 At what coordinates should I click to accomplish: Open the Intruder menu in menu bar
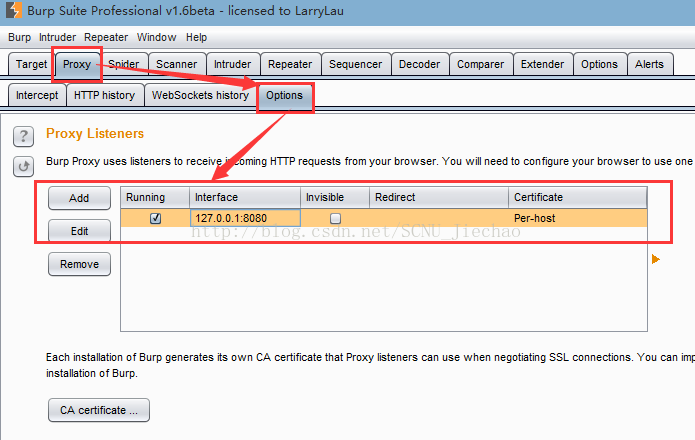click(x=57, y=37)
